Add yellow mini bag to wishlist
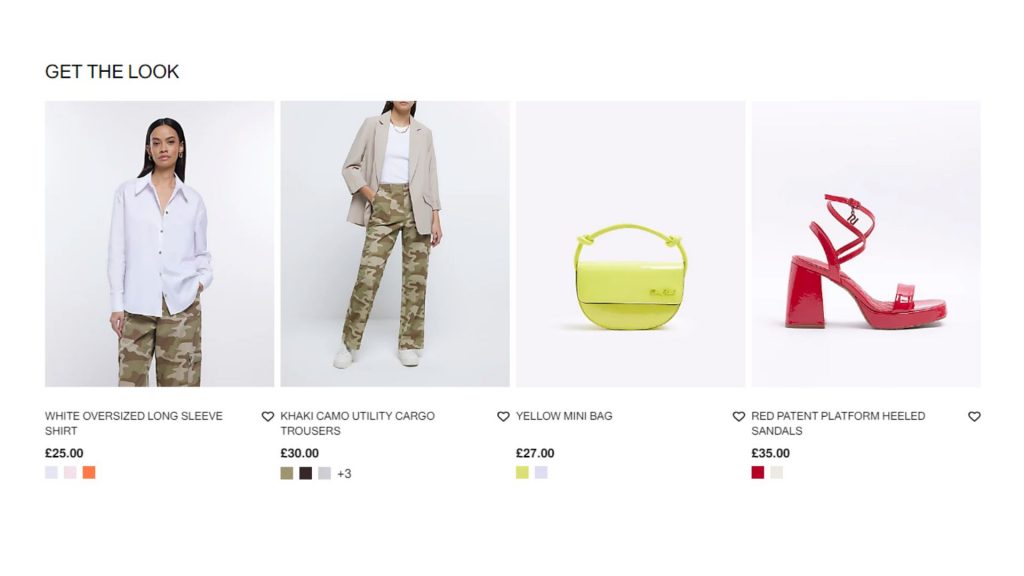 [739, 417]
